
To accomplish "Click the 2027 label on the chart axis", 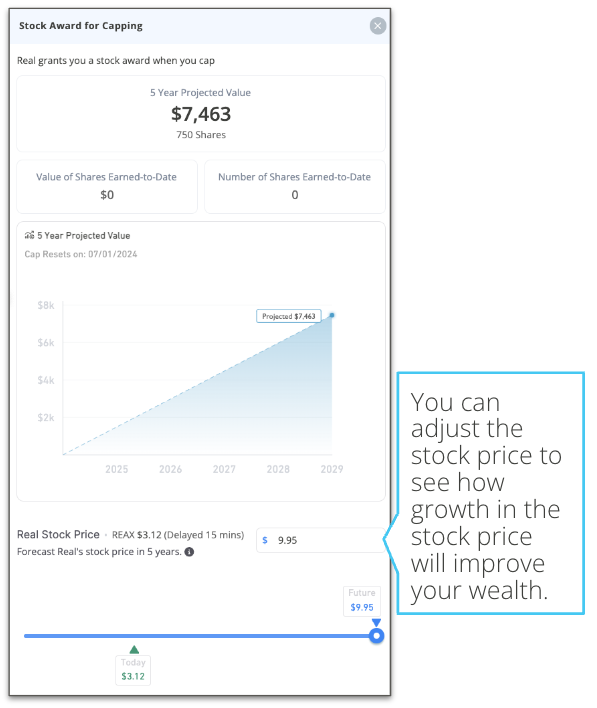I will [x=224, y=469].
